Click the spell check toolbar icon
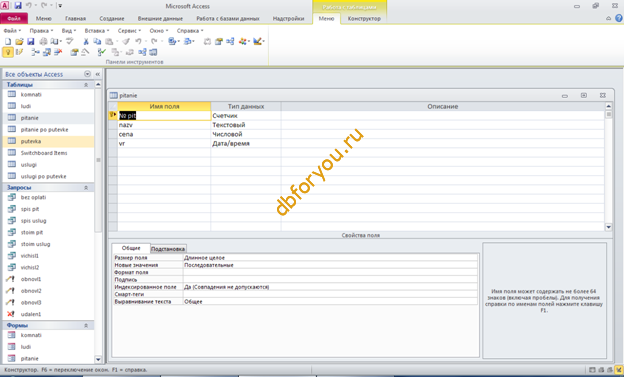Viewport: 624px width, 377px height. 70,41
